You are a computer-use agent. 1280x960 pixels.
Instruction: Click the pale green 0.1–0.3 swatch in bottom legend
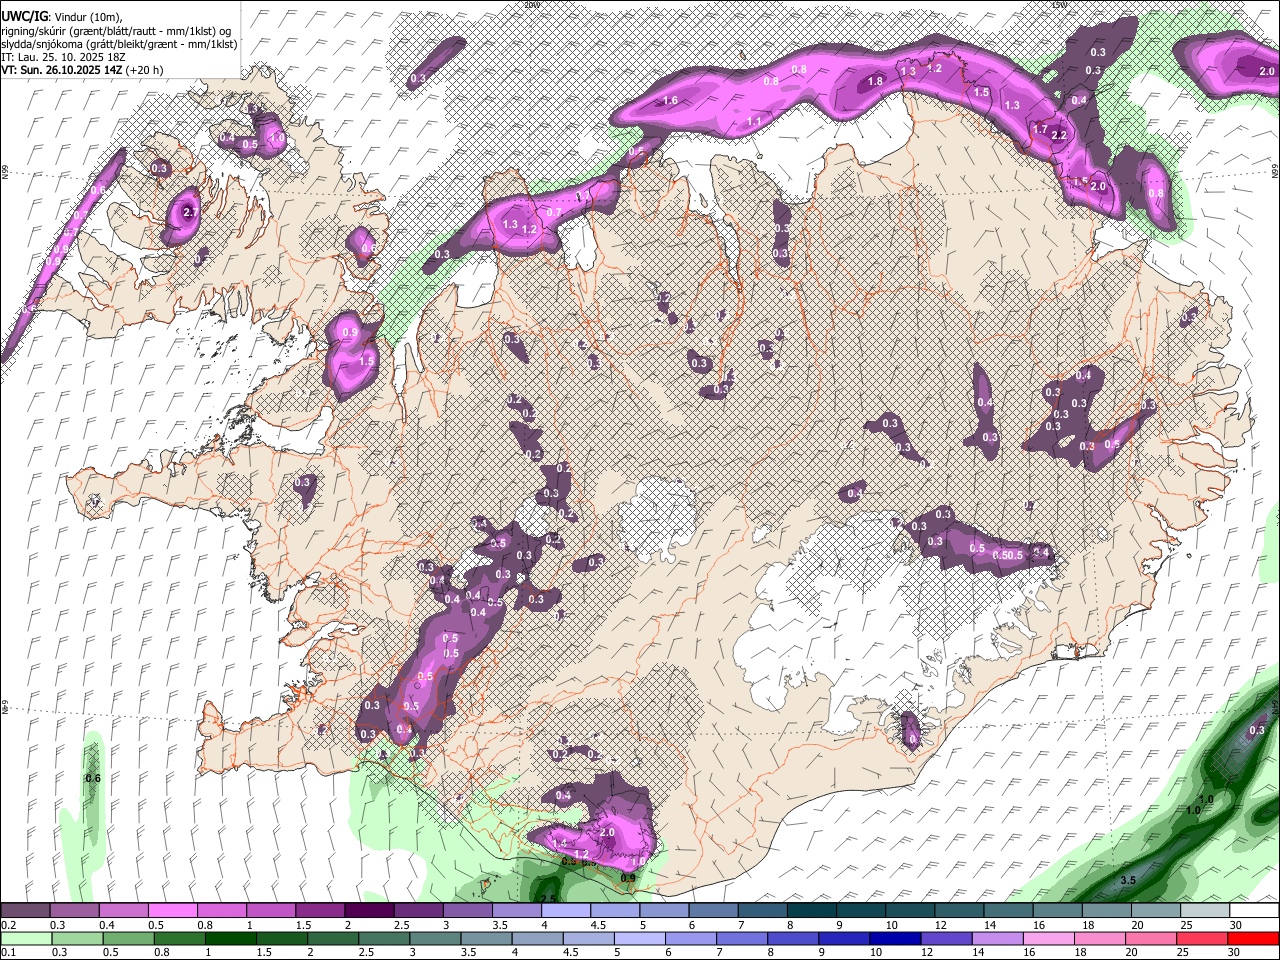coord(25,938)
